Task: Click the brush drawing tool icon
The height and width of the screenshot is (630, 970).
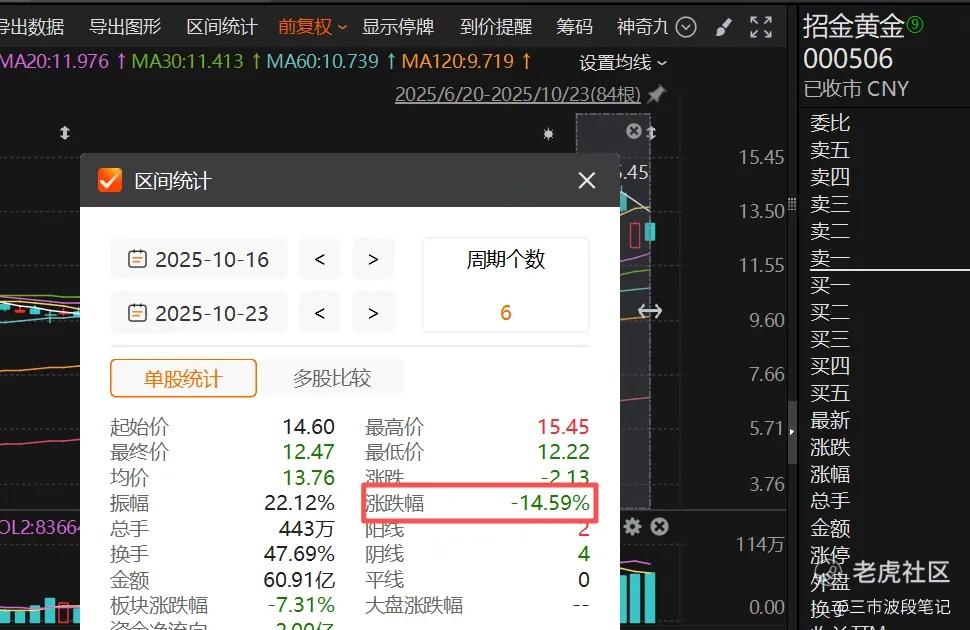Action: pos(723,27)
